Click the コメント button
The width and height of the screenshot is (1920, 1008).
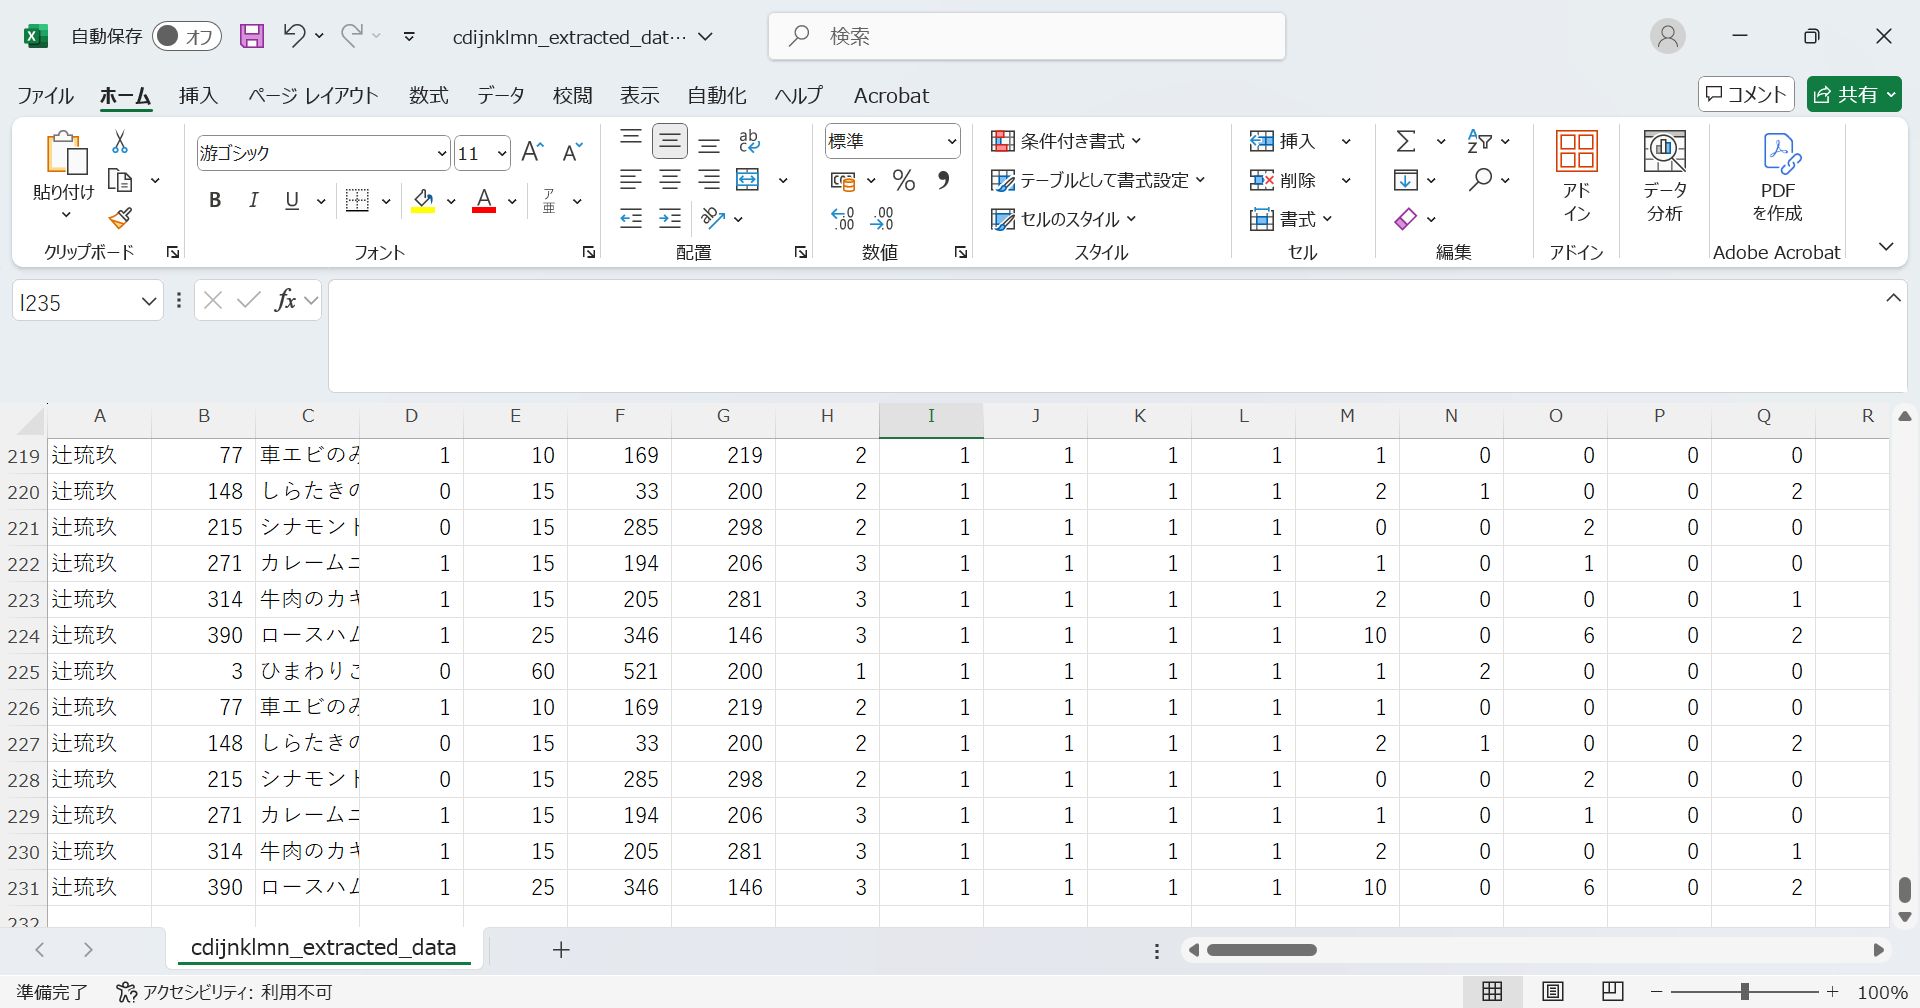pyautogui.click(x=1746, y=94)
